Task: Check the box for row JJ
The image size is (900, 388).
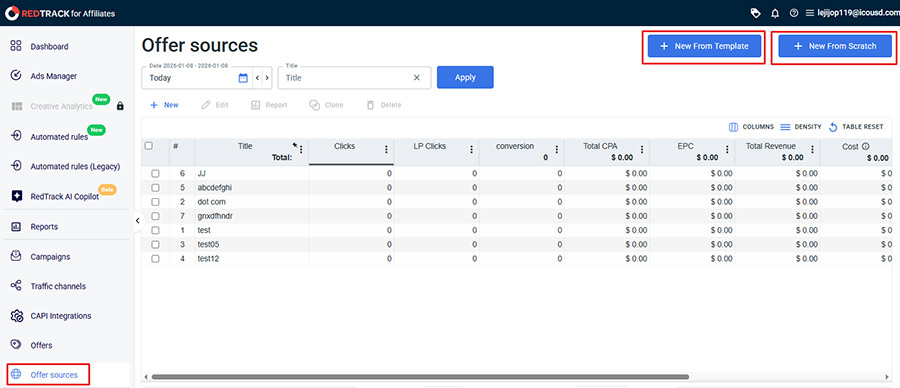Action: click(155, 173)
